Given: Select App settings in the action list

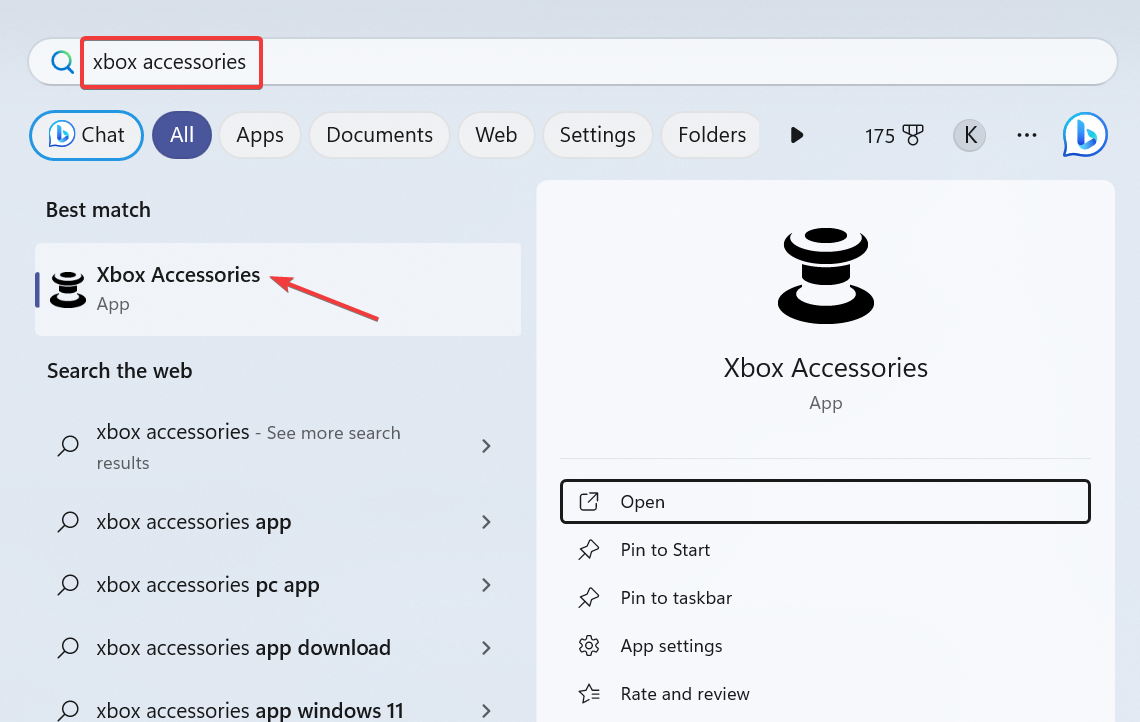Looking at the screenshot, I should coord(671,646).
